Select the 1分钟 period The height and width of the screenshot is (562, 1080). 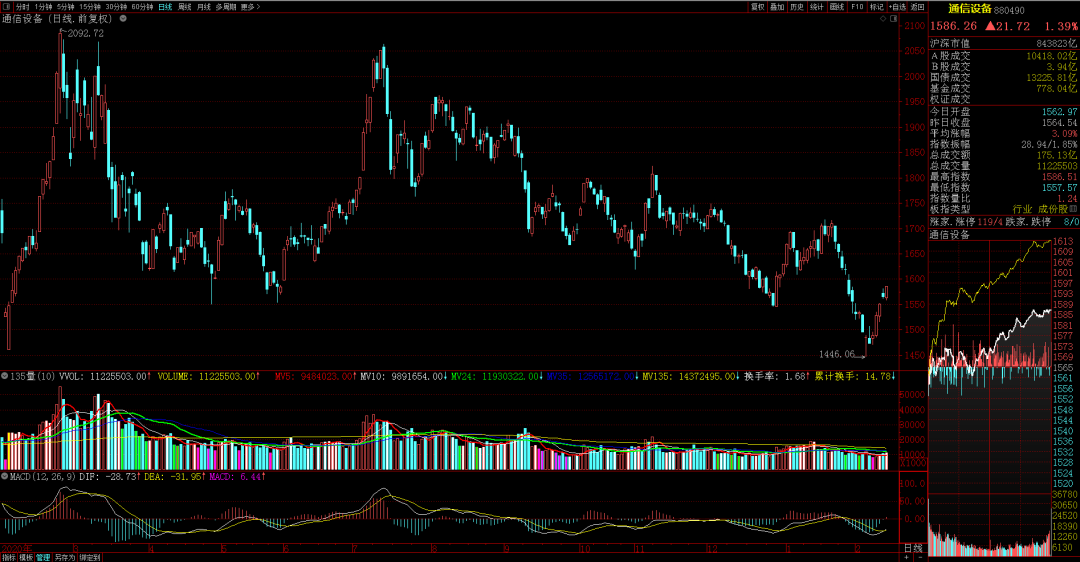pyautogui.click(x=43, y=7)
